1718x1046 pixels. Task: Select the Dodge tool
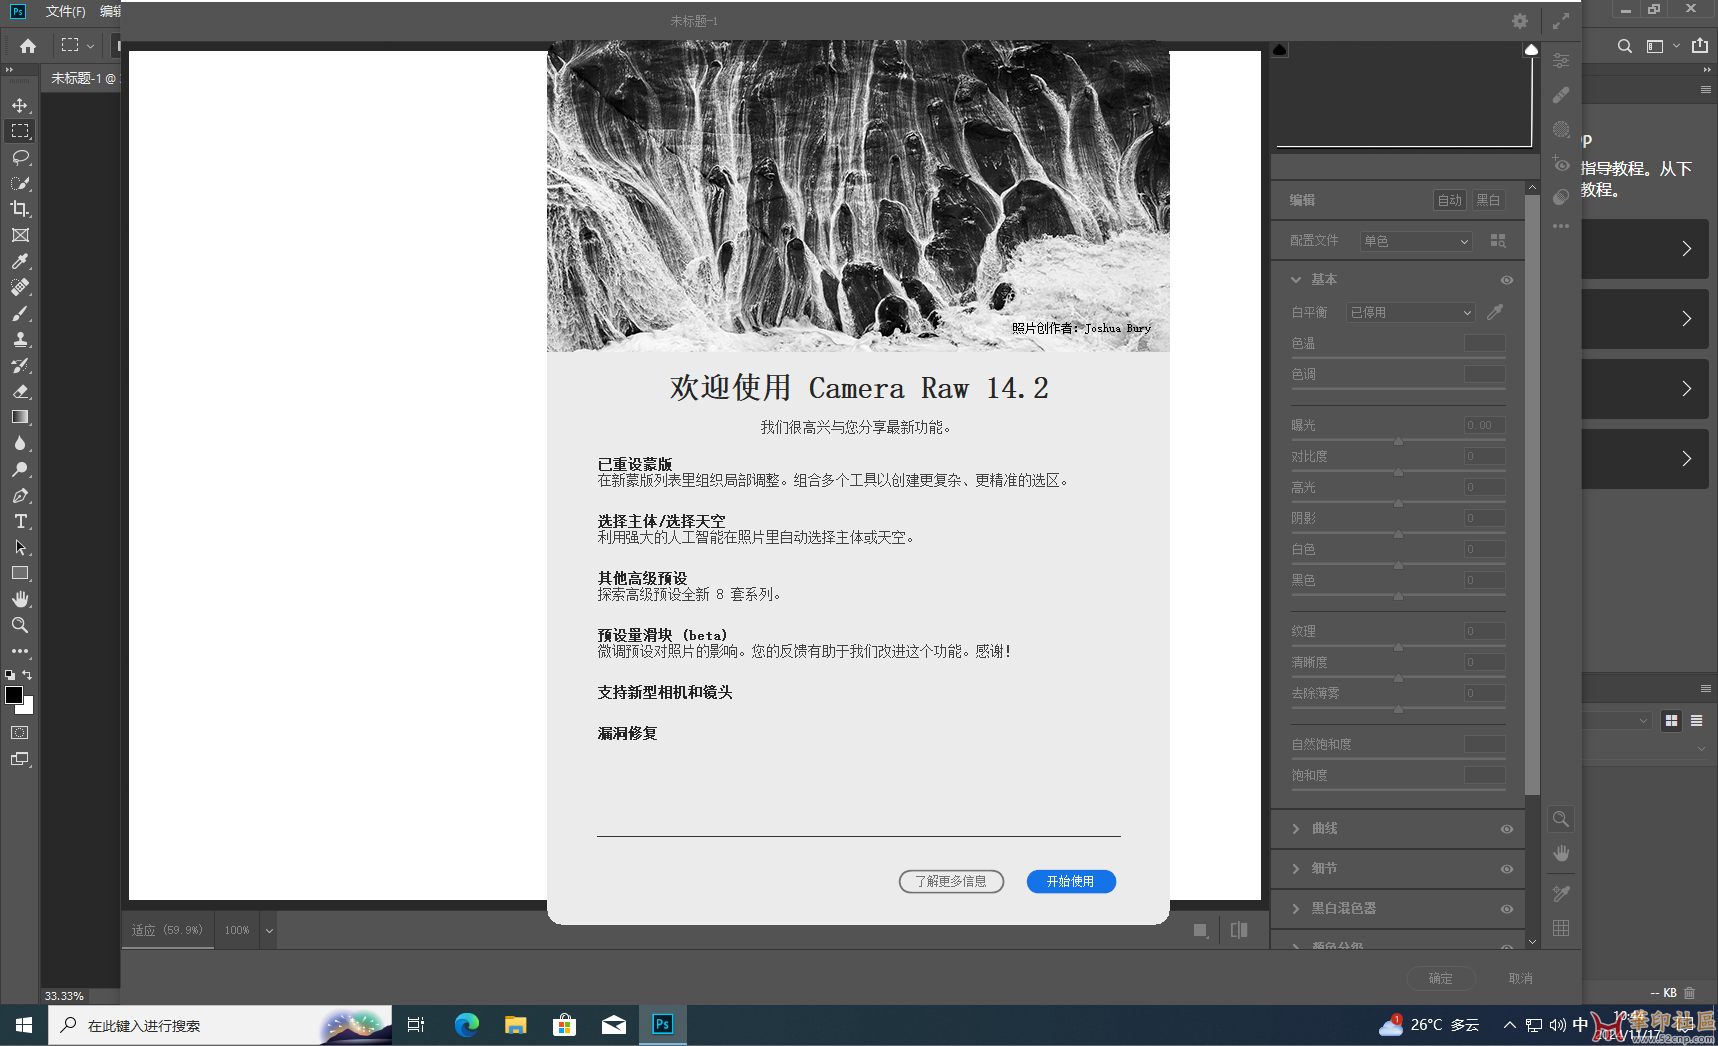coord(20,469)
